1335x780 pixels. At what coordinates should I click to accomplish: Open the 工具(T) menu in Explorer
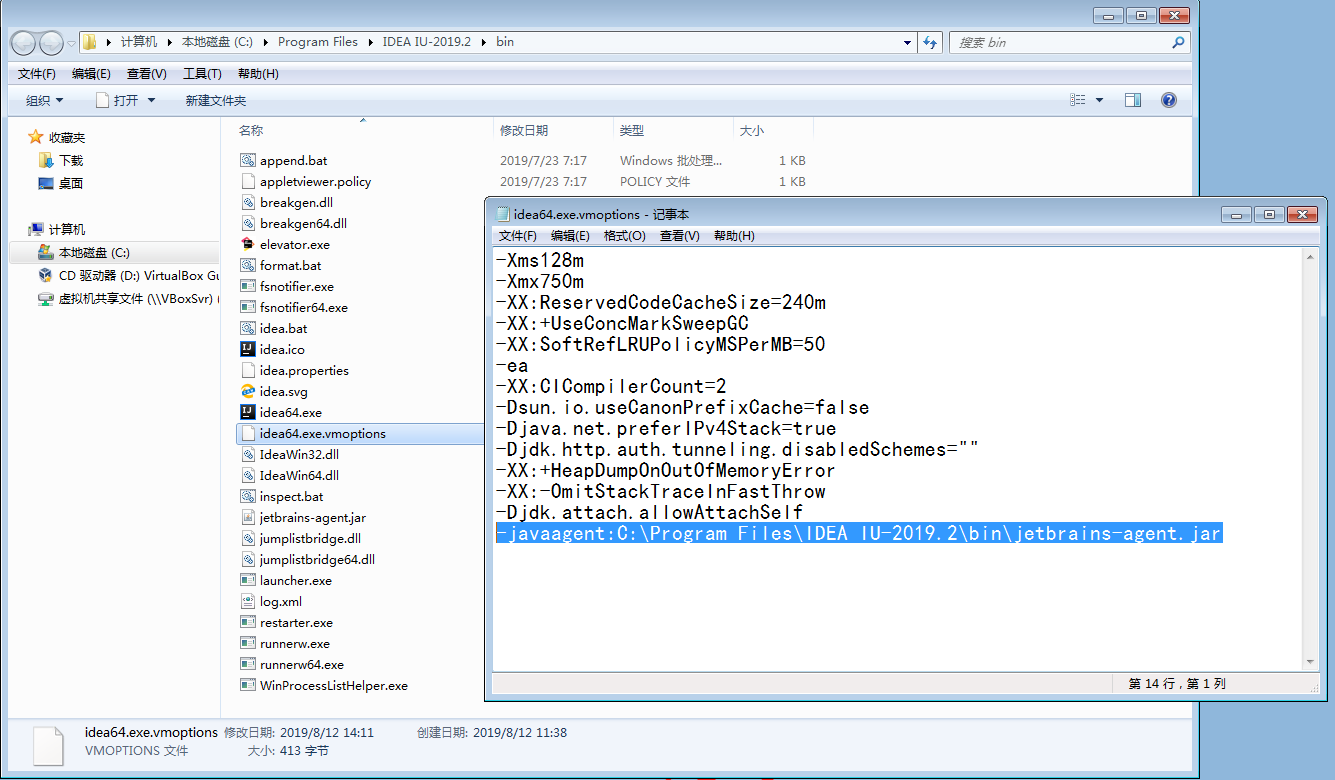pos(202,74)
